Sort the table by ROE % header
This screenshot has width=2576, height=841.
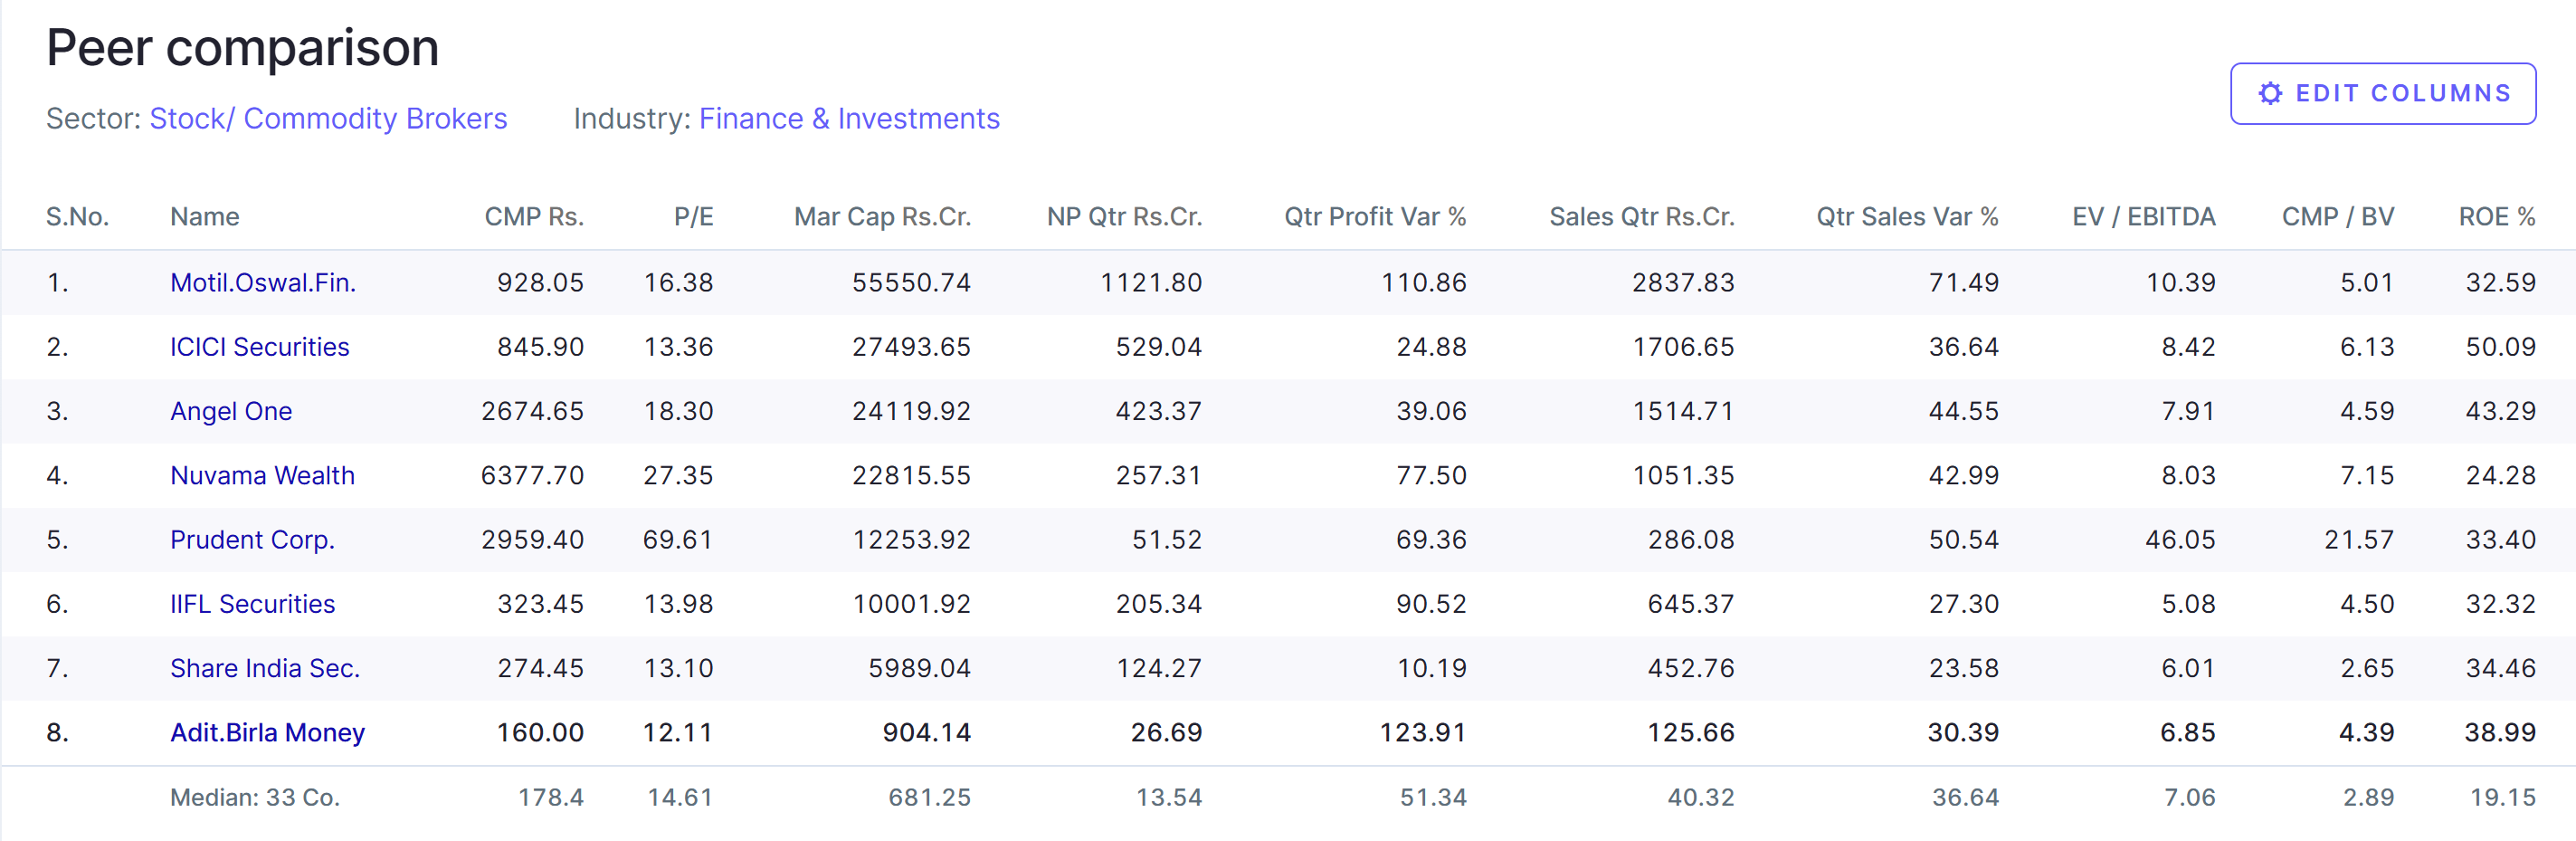coord(2497,217)
